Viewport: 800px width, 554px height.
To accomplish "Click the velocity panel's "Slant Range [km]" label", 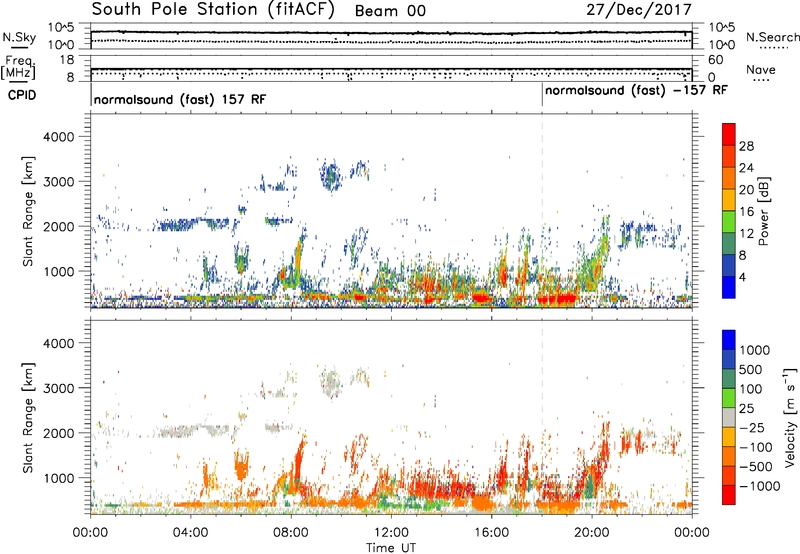I will click(x=28, y=417).
